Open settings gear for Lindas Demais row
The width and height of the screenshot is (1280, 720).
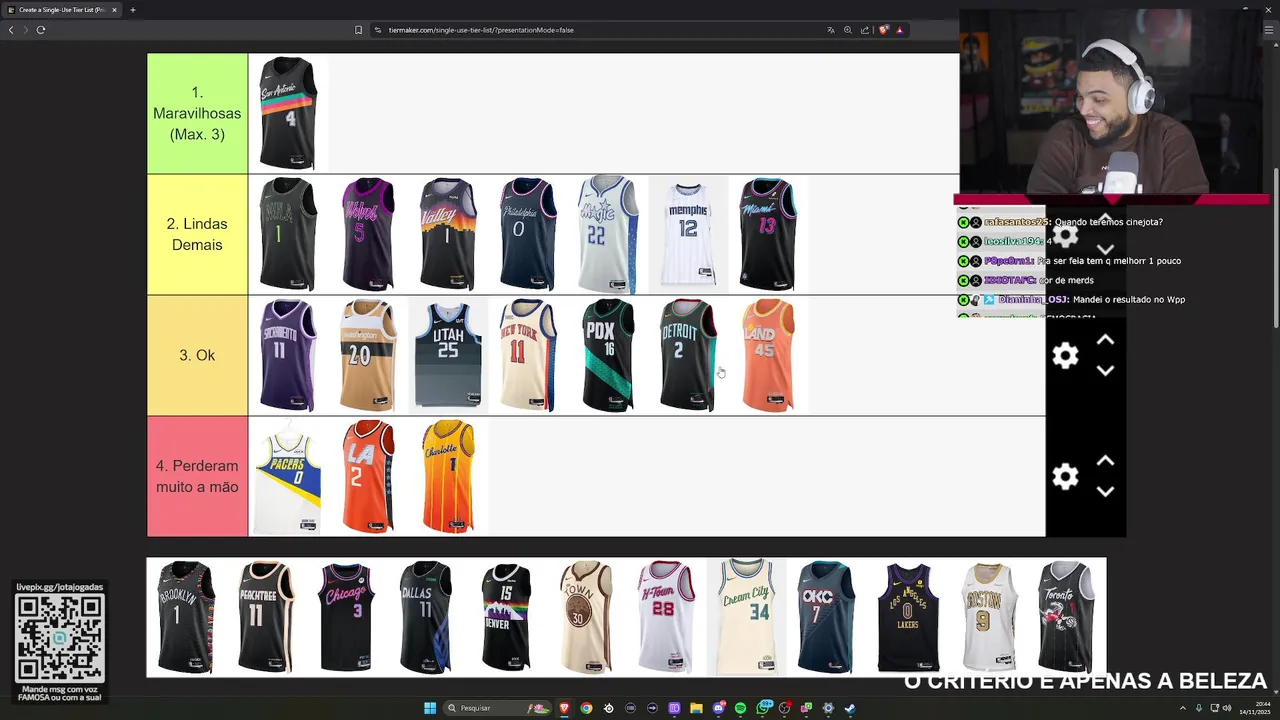[x=1066, y=236]
